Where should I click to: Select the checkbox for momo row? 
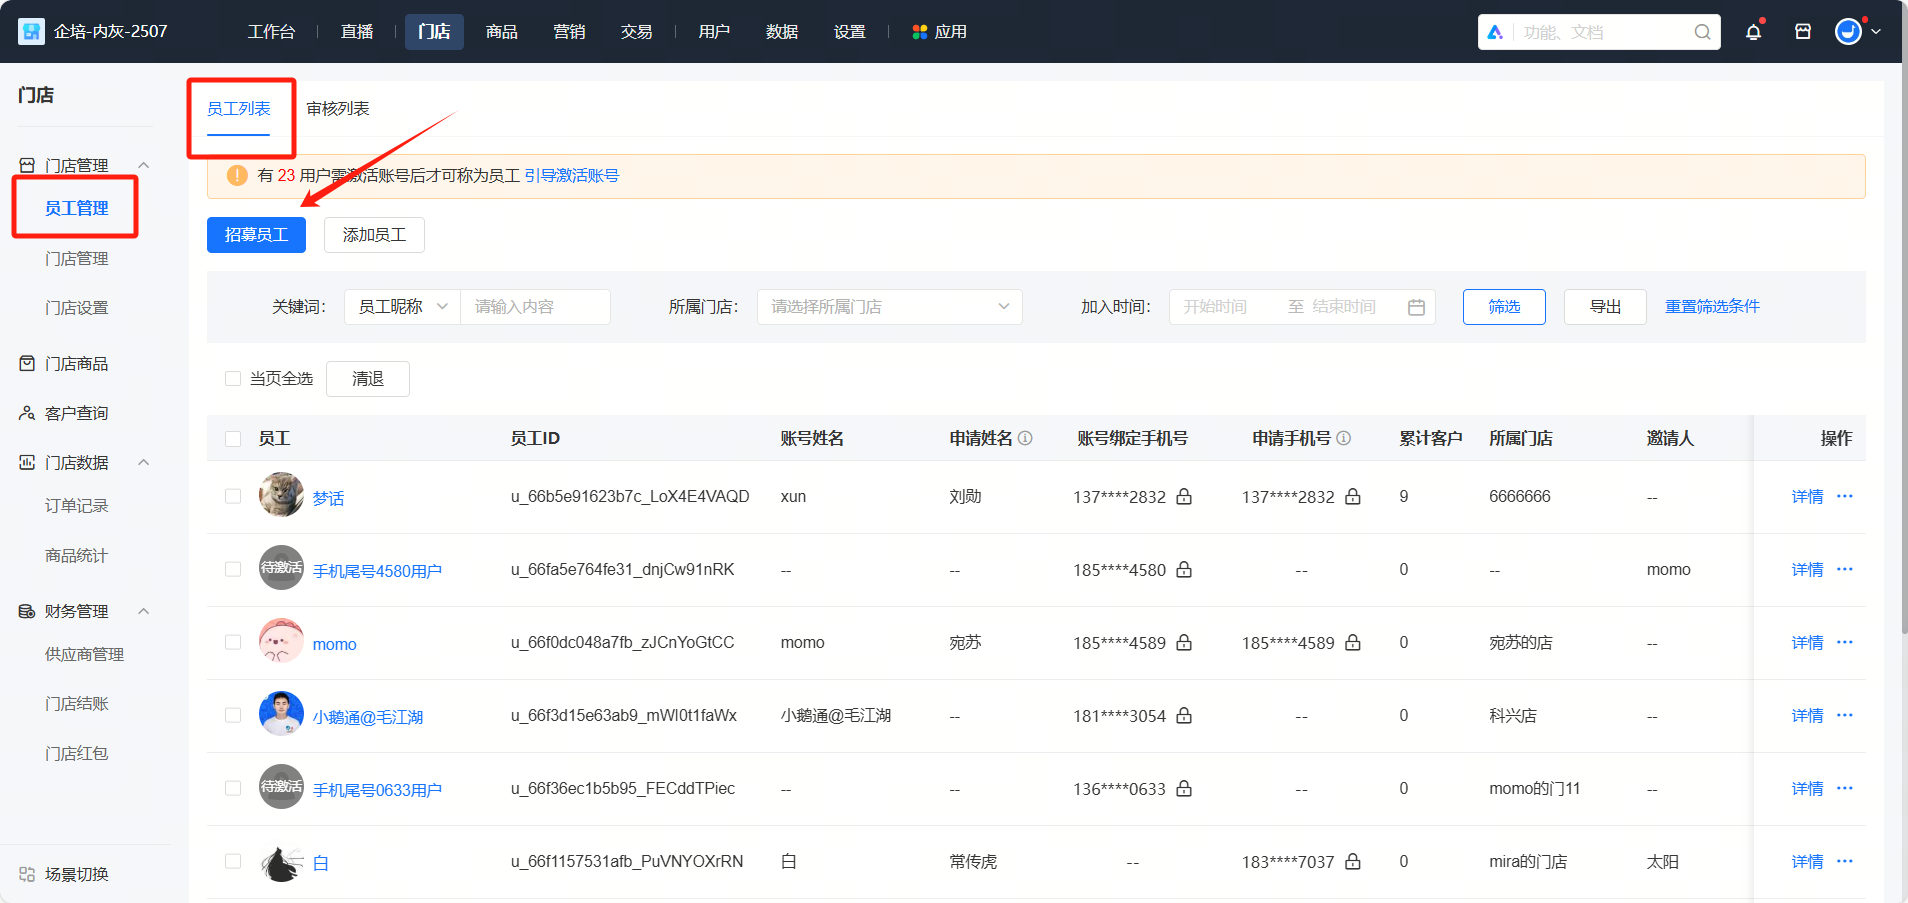pos(233,642)
